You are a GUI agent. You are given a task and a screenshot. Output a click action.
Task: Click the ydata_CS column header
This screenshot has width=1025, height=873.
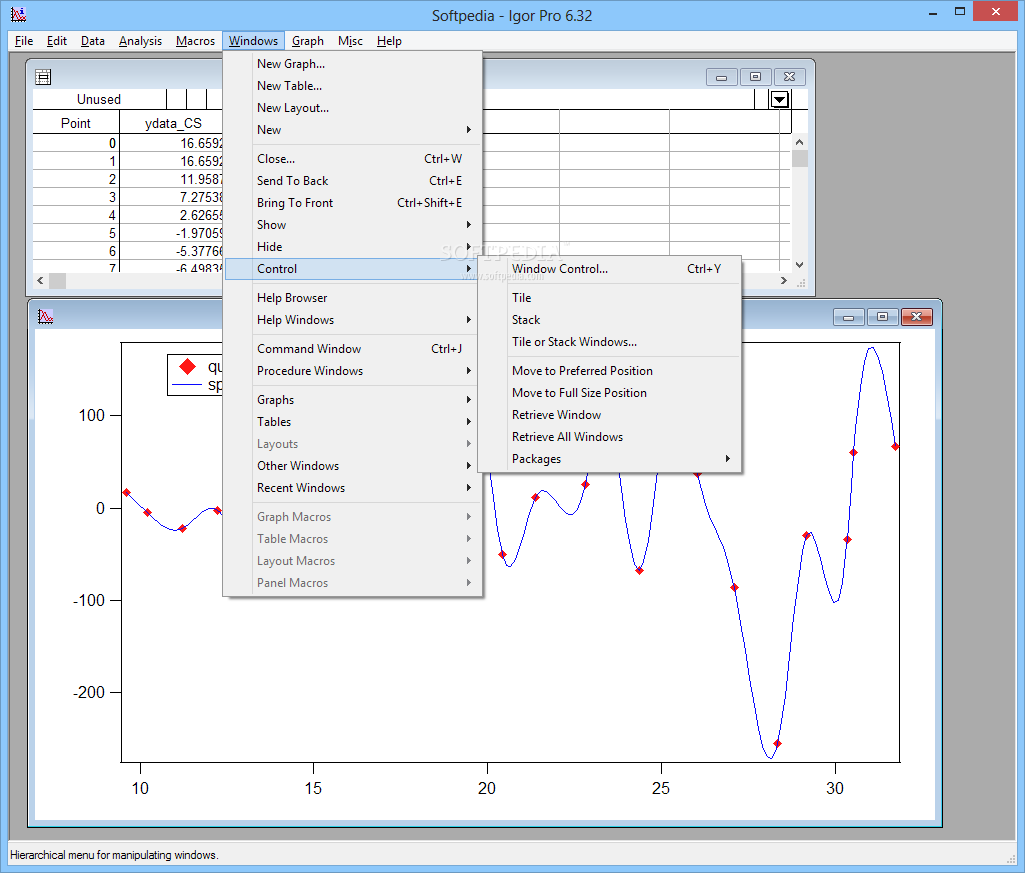172,123
